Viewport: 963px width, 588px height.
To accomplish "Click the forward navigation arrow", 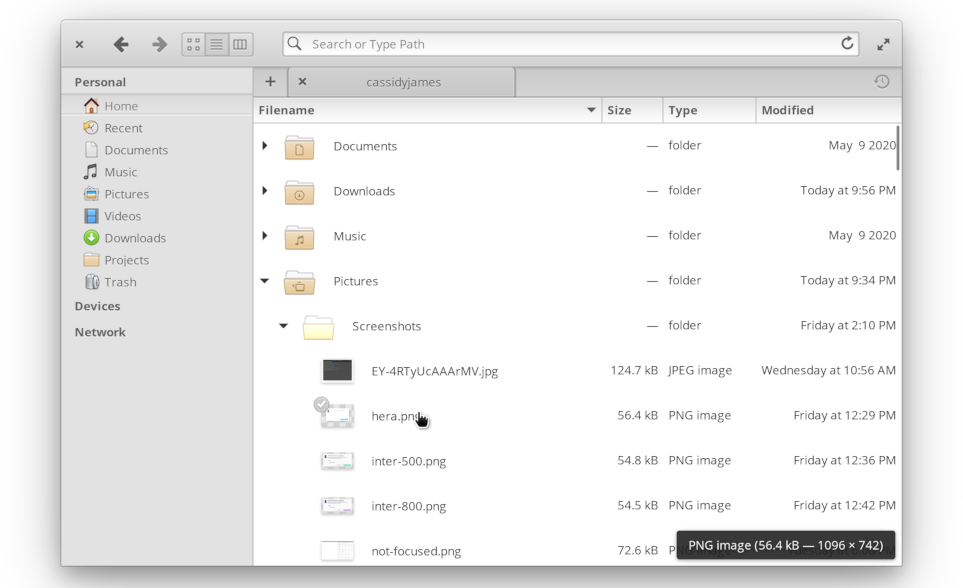I will pos(159,44).
